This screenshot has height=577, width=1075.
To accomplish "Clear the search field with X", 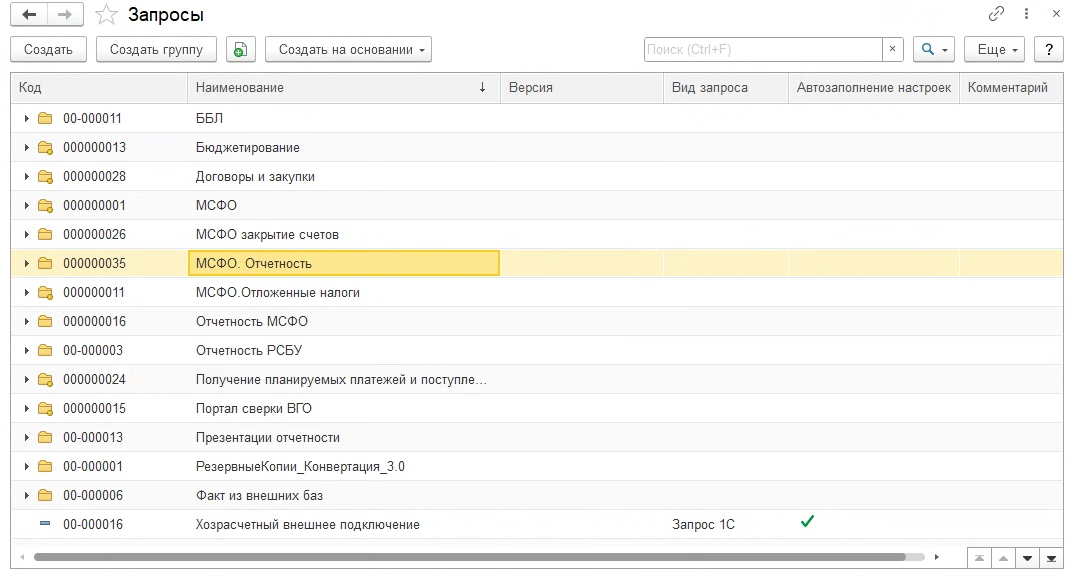I will (x=892, y=49).
